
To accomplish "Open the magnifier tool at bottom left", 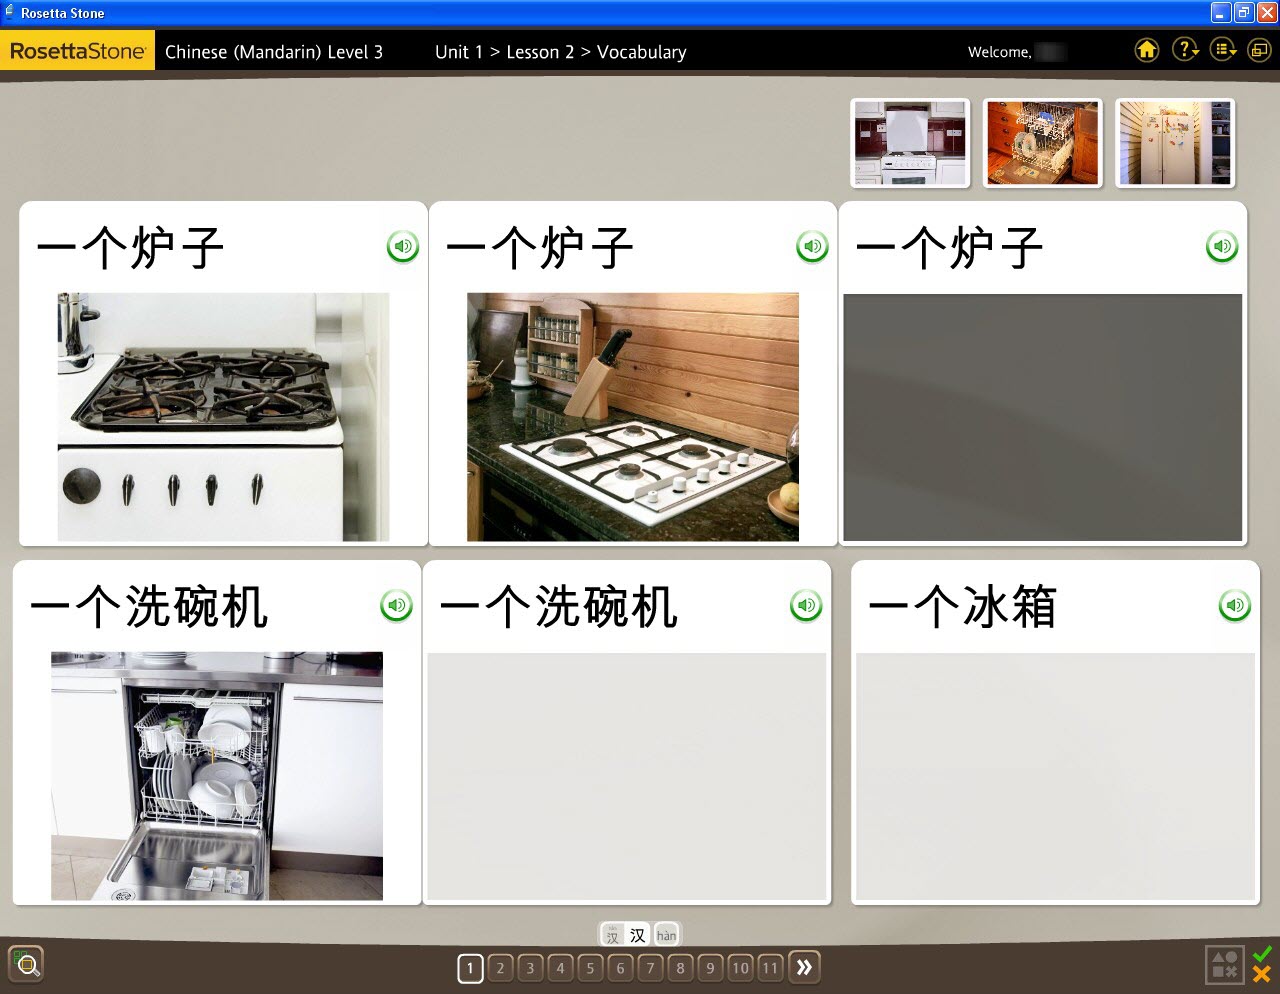I will [x=26, y=964].
